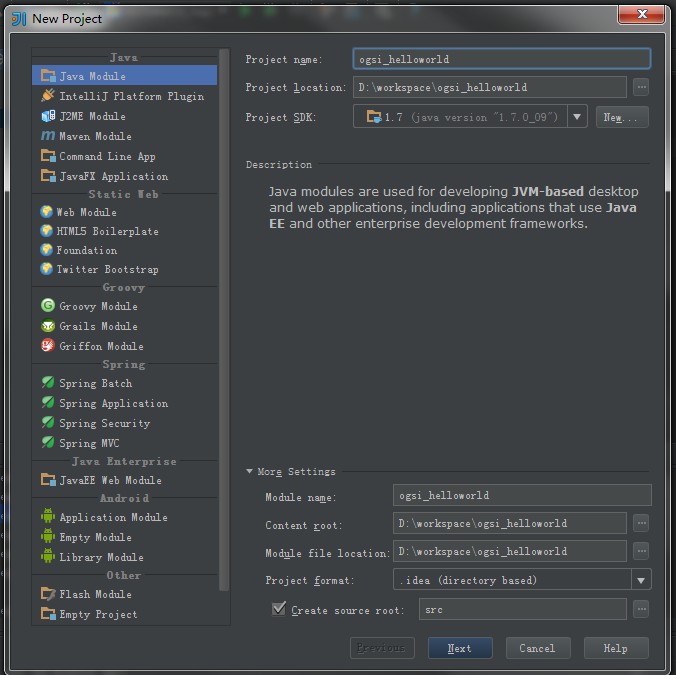Viewport: 676px width, 675px height.
Task: Browse for Project location with ellipsis button
Action: pos(642,87)
